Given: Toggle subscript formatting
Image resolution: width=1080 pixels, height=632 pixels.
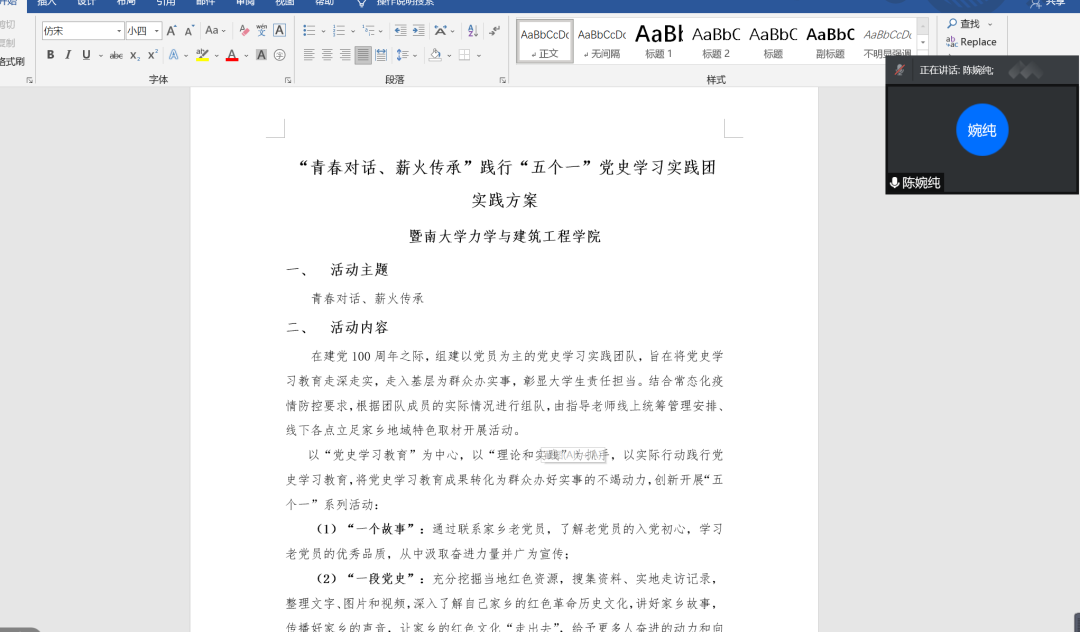Looking at the screenshot, I should point(135,55).
